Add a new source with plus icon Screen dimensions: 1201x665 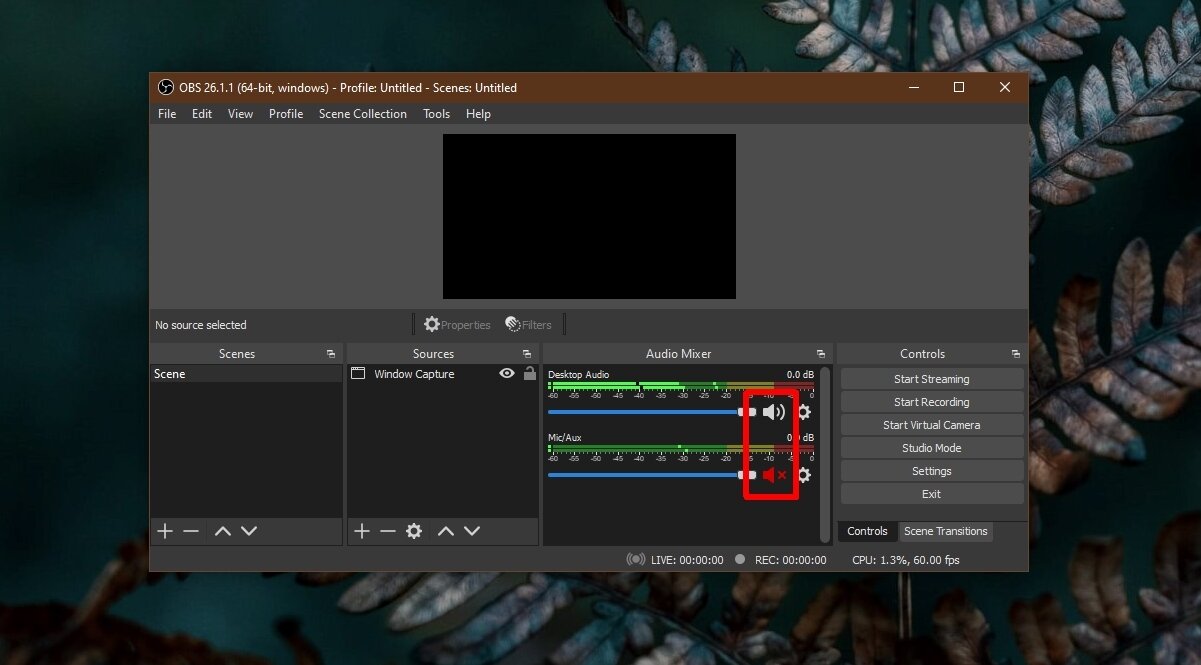pos(362,532)
